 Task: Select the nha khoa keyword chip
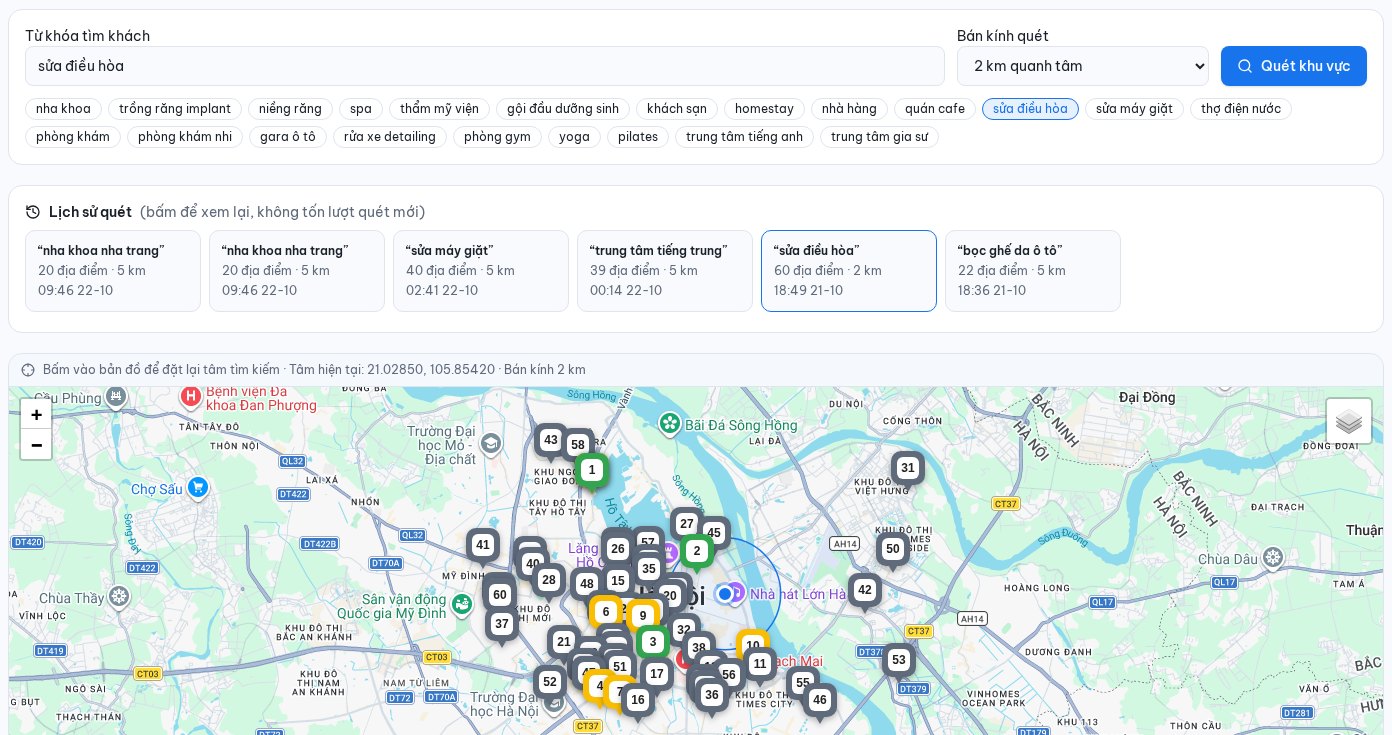[x=63, y=109]
